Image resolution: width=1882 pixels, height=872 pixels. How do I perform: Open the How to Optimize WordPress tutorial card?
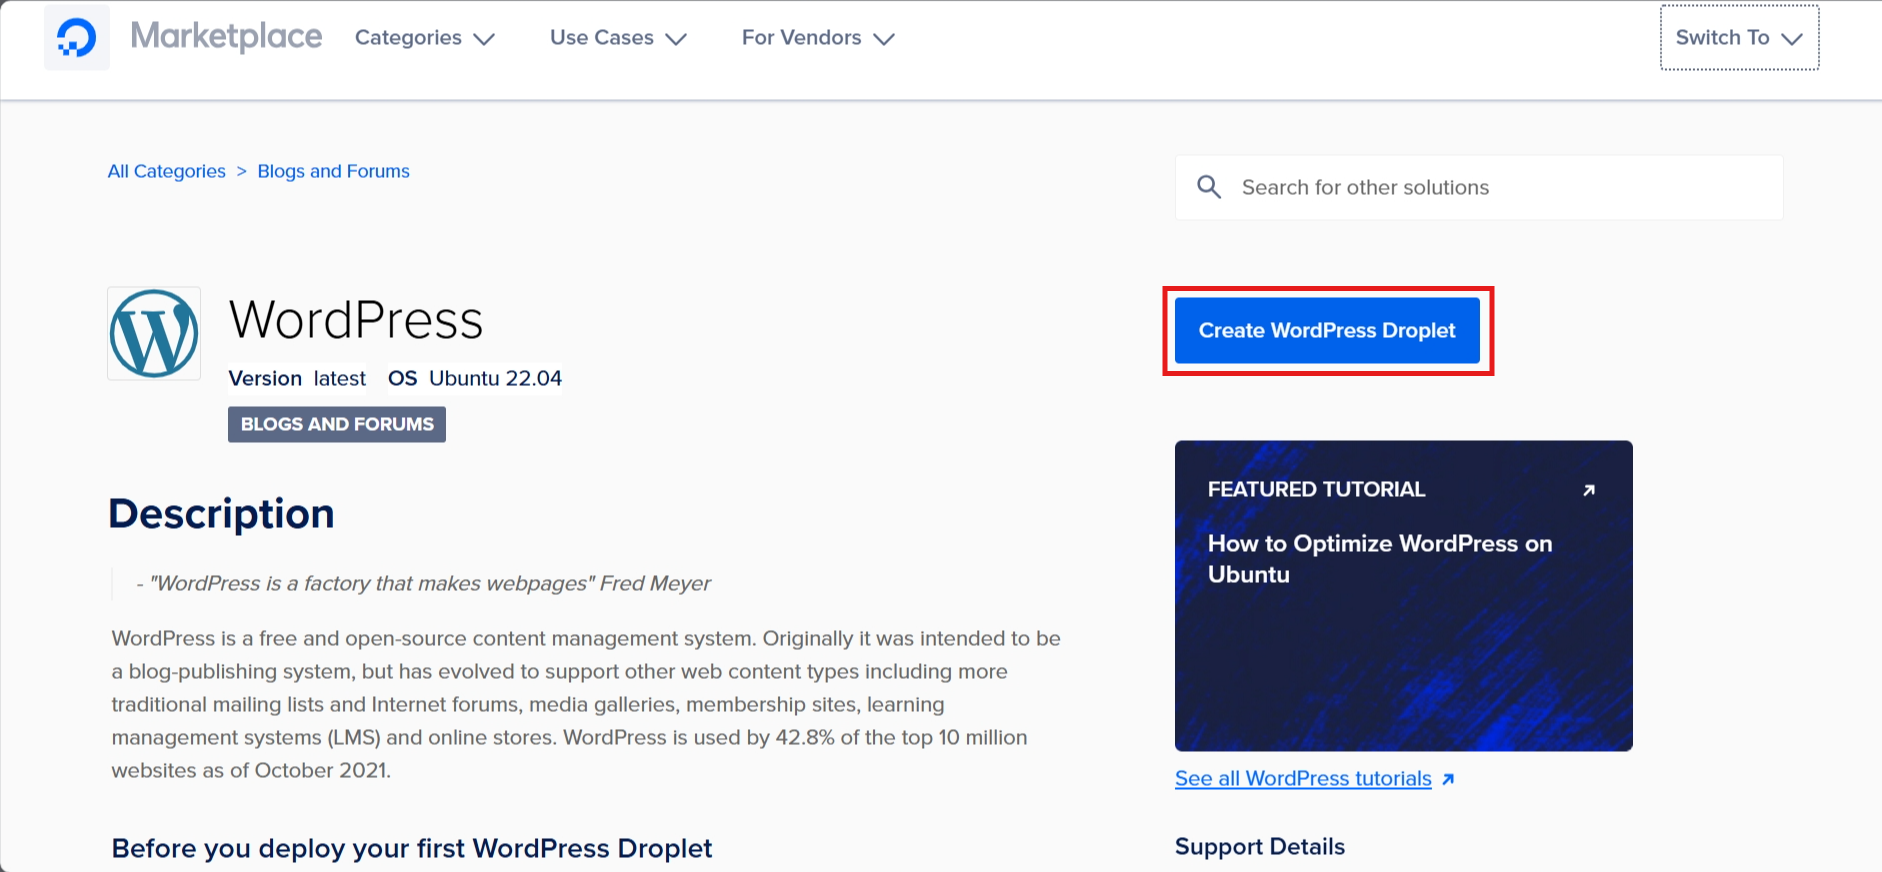tap(1404, 596)
